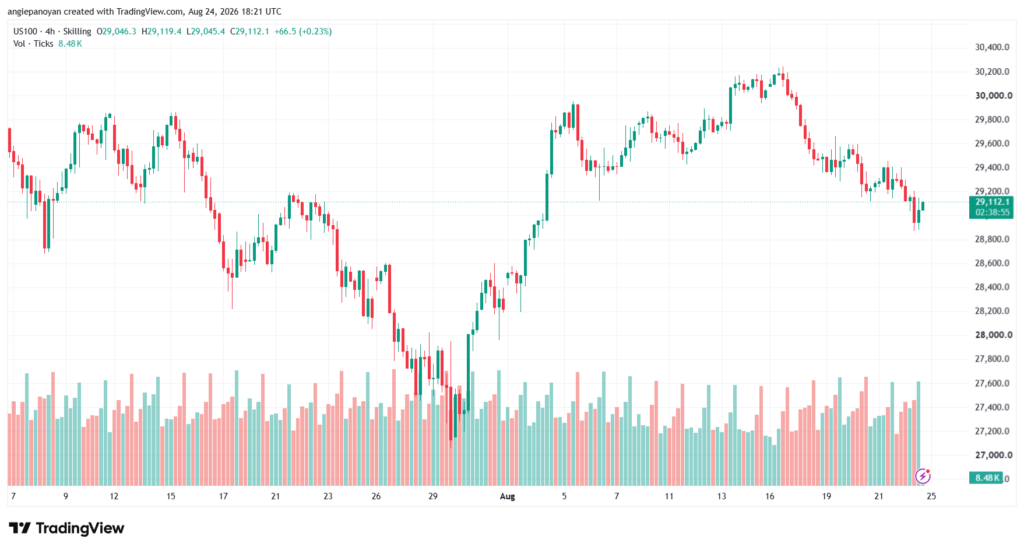This screenshot has height=550, width=1024.
Task: Click the 30,400.0 price axis label
Action: pos(993,47)
